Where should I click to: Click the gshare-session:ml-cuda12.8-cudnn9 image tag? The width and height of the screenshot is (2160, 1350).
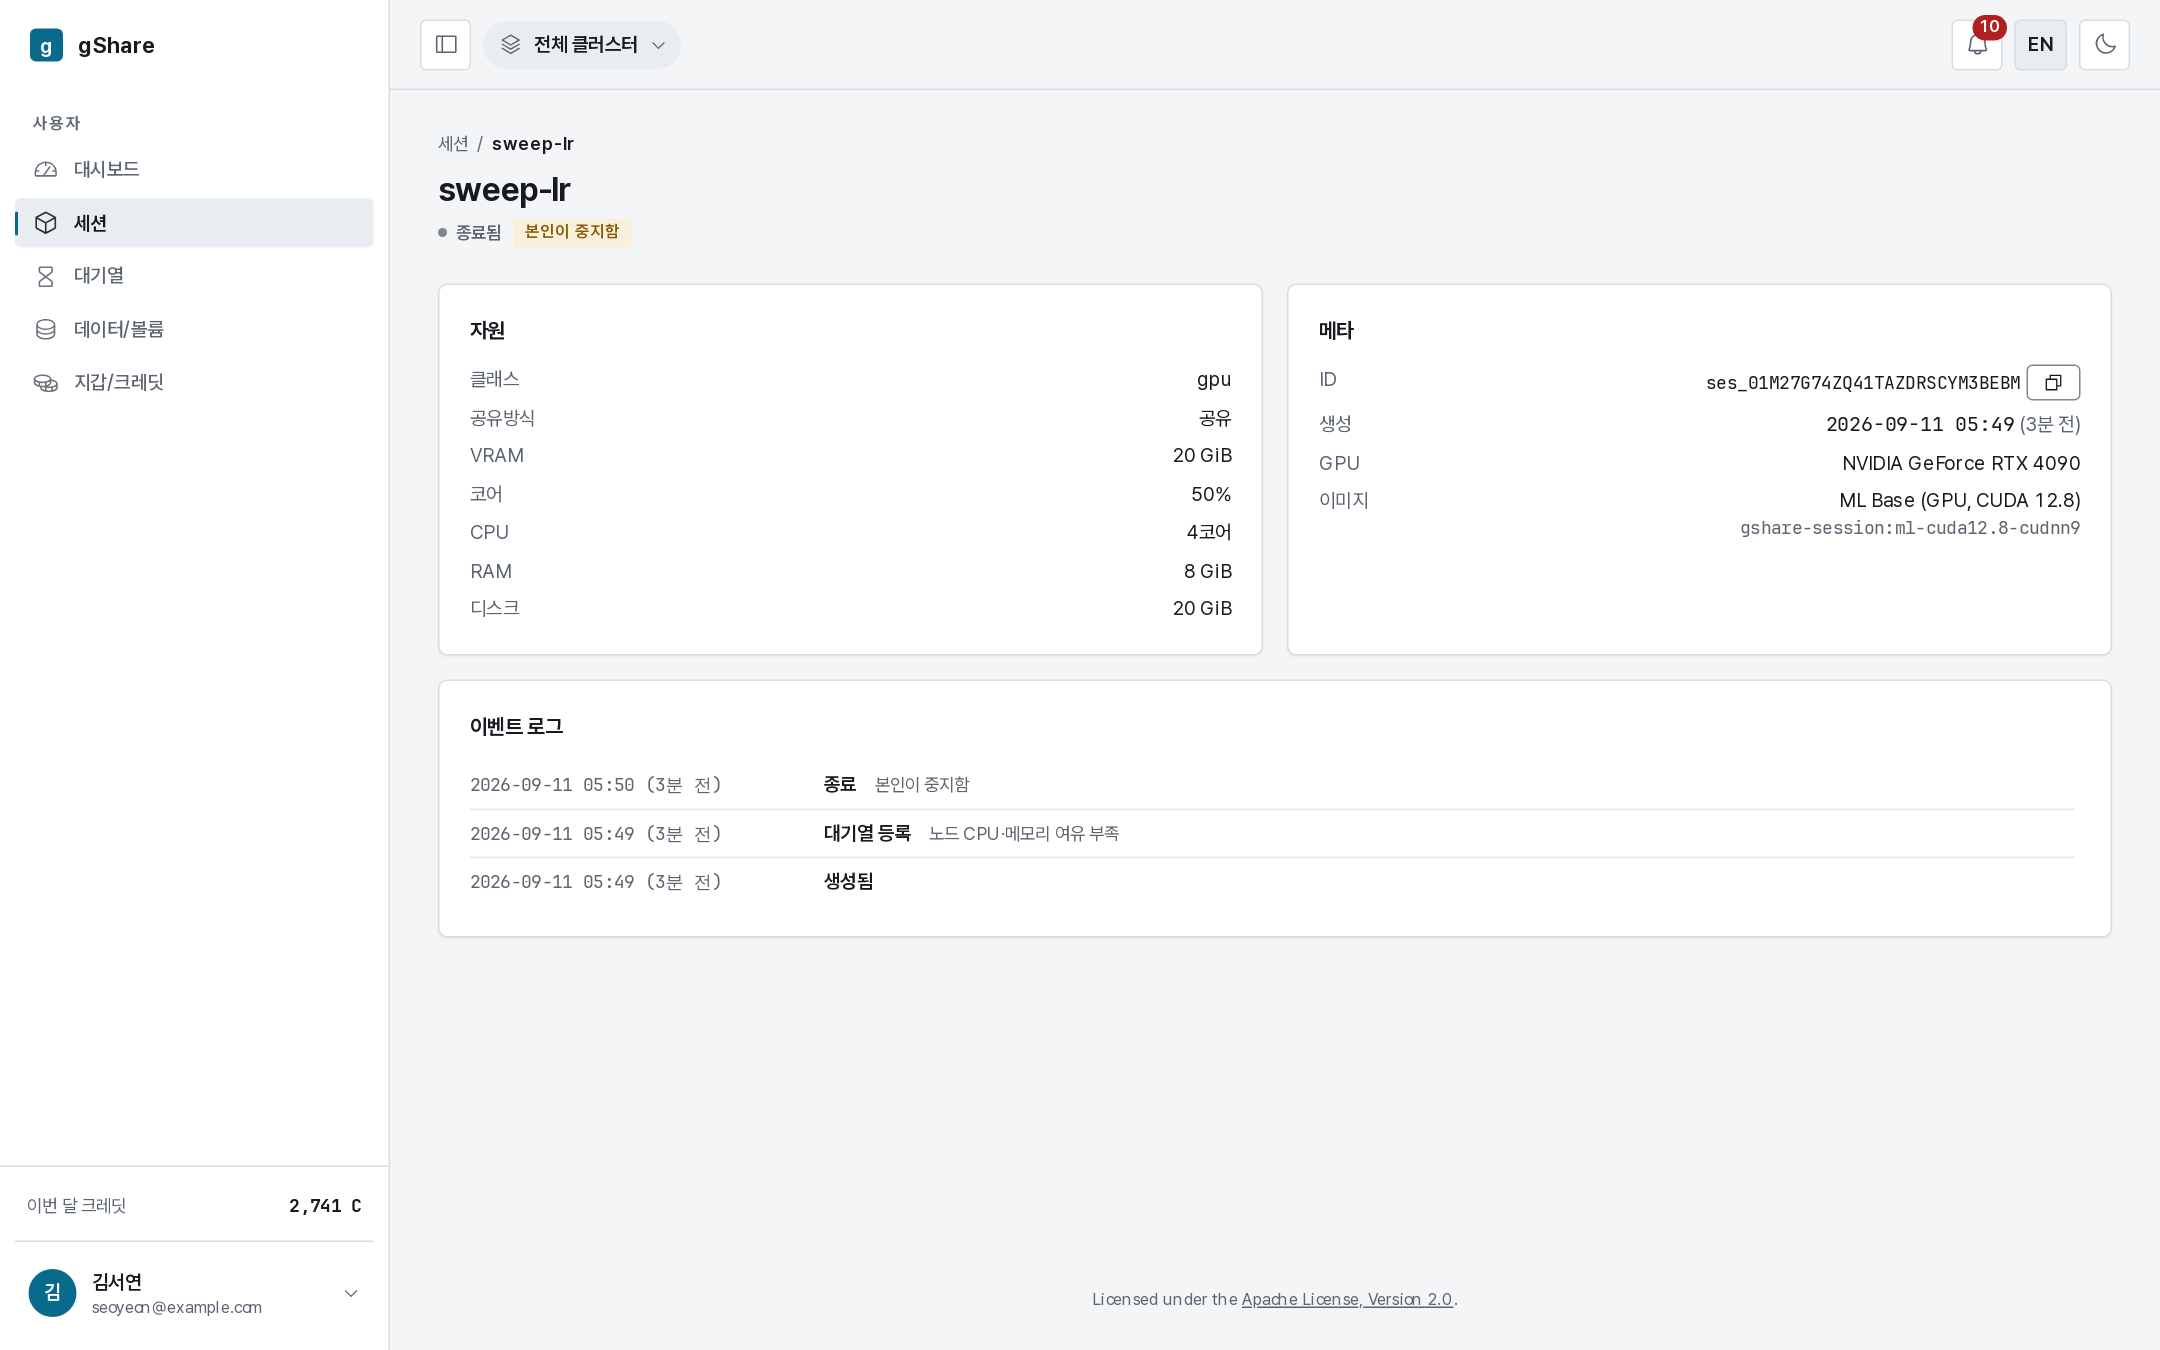pos(1910,528)
